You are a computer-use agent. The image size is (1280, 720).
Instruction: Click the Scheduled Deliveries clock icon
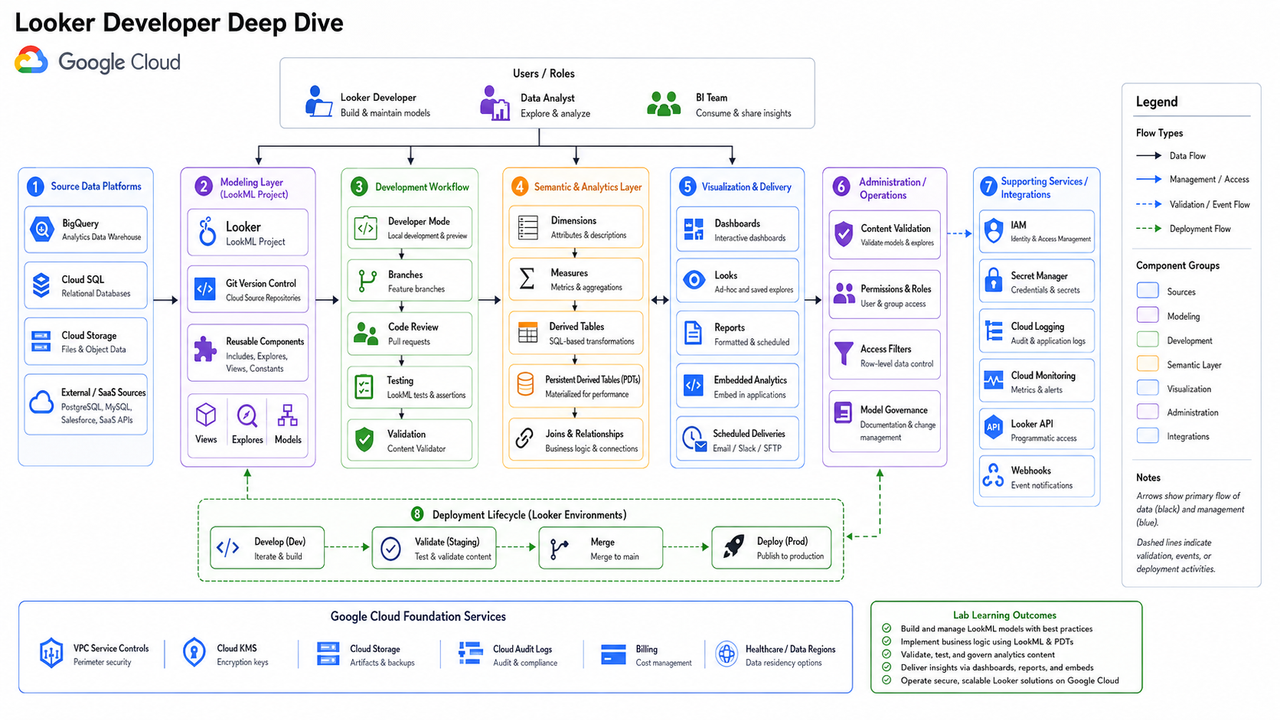693,440
